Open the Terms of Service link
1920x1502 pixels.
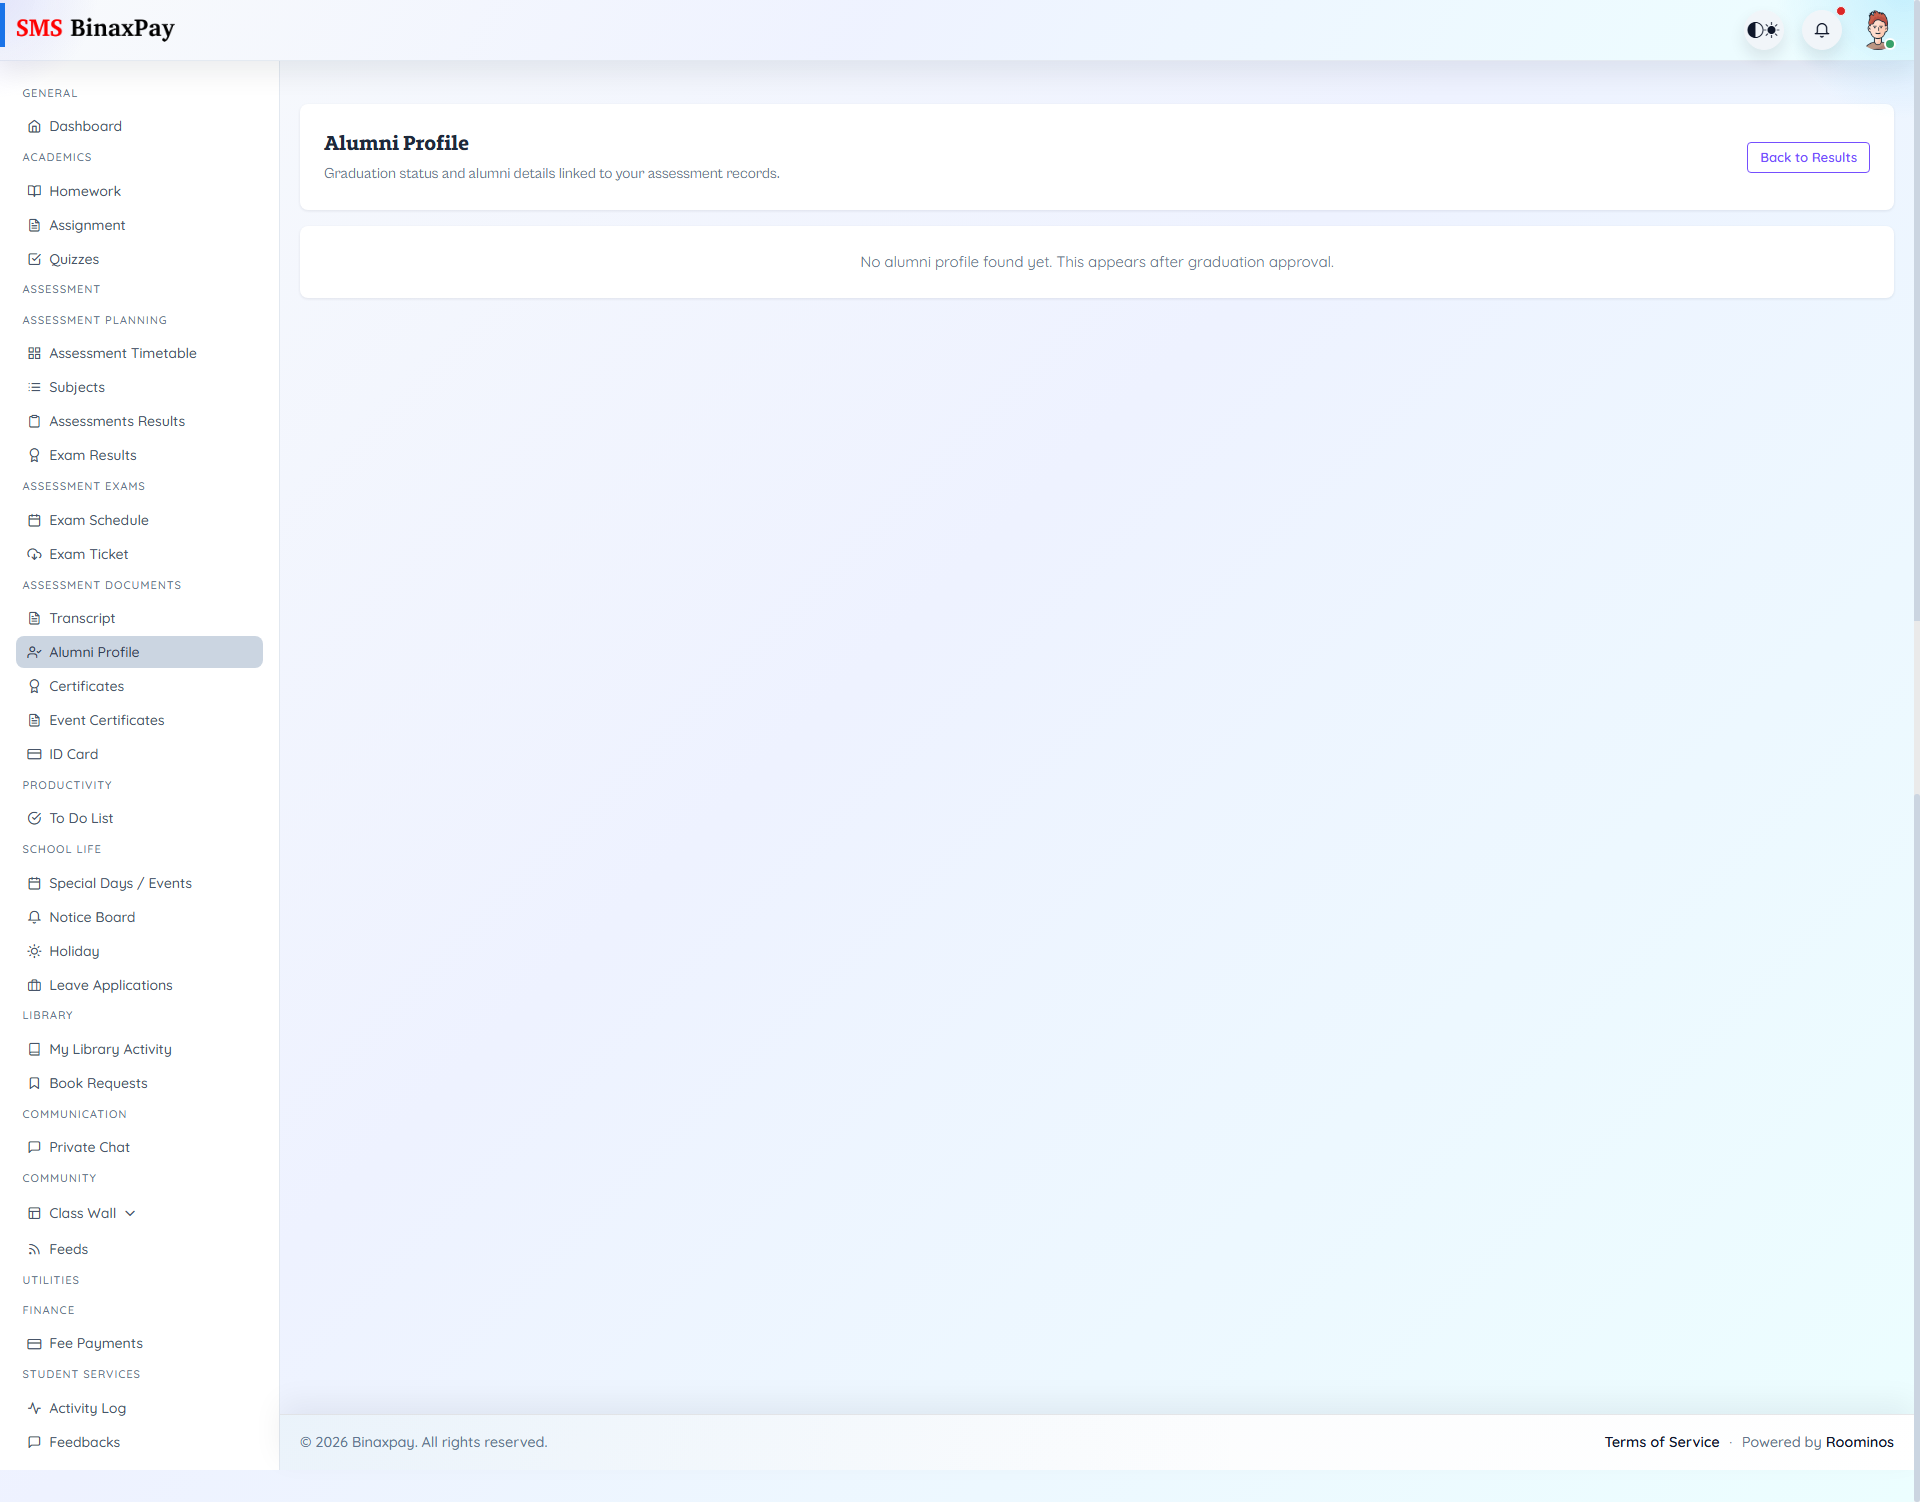click(x=1662, y=1442)
